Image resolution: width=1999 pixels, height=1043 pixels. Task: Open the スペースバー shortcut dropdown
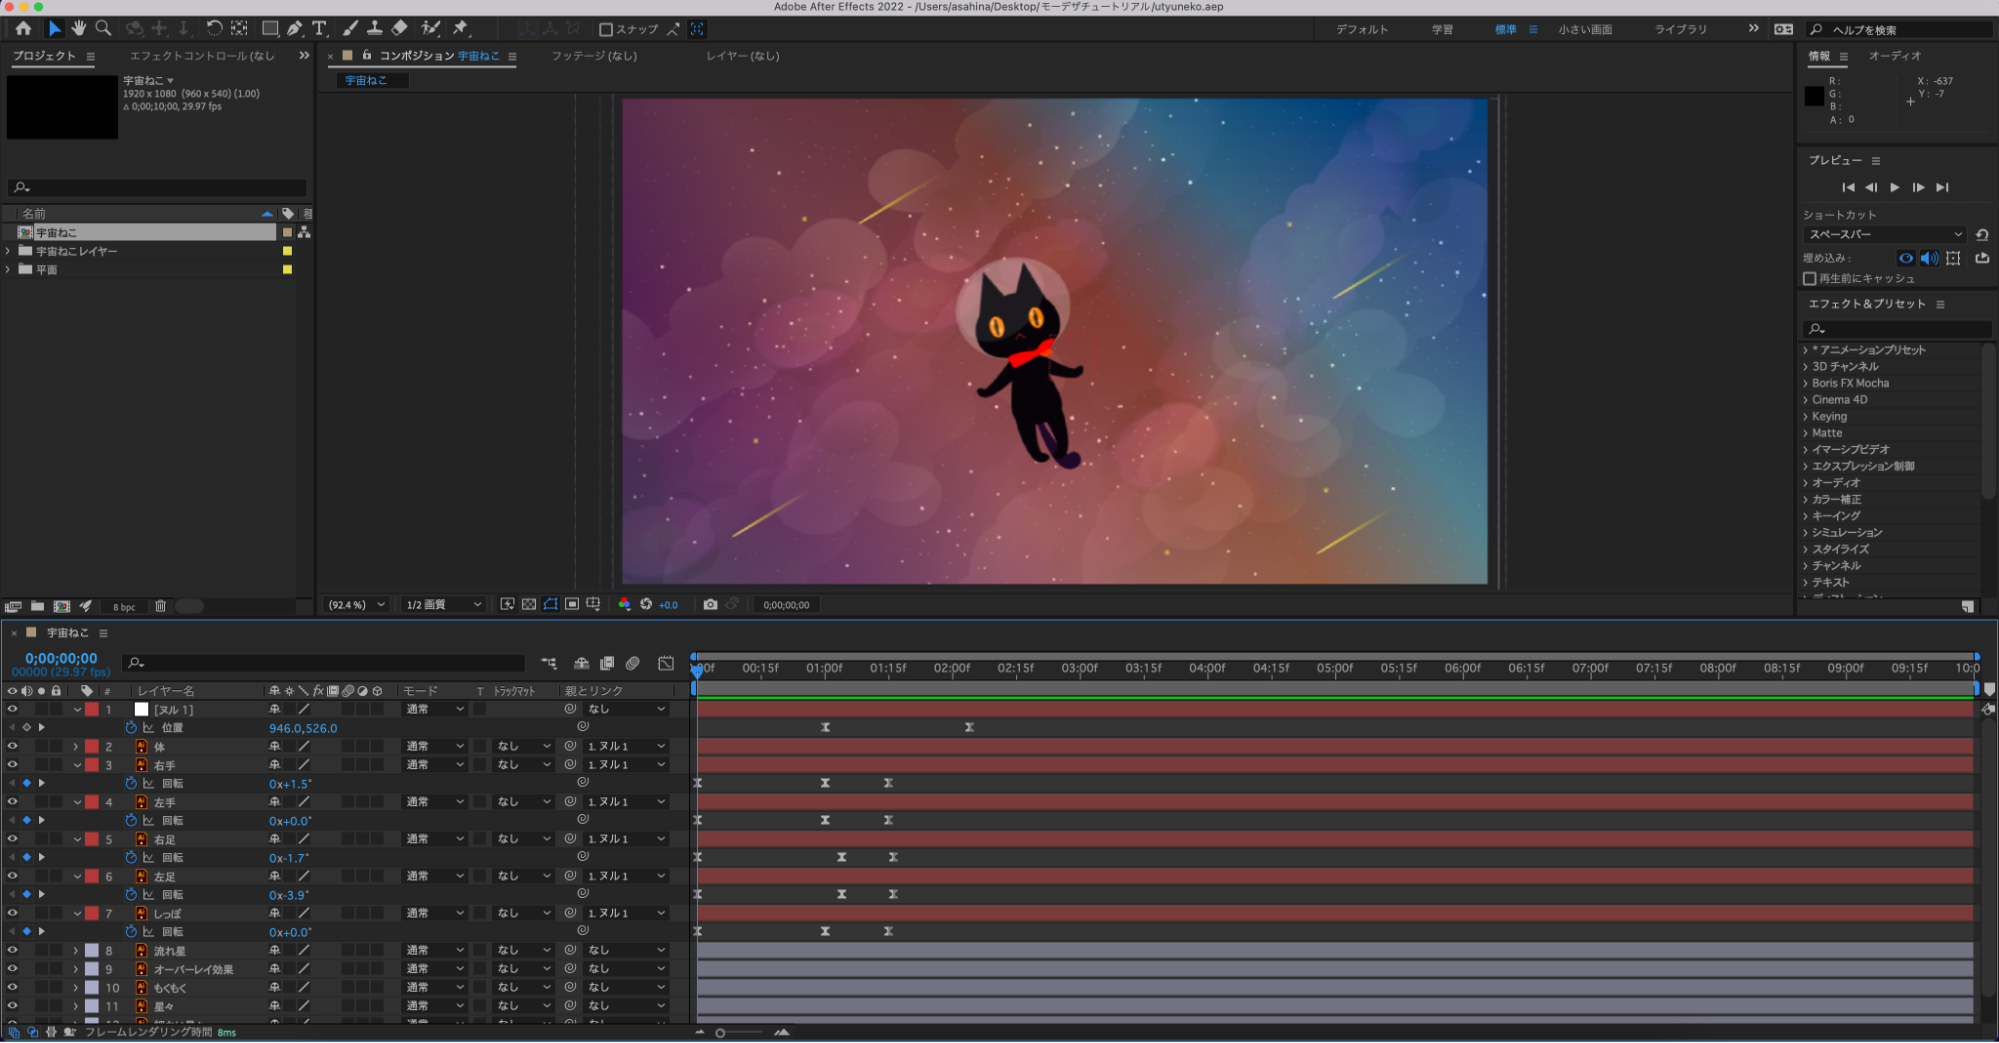point(1884,234)
